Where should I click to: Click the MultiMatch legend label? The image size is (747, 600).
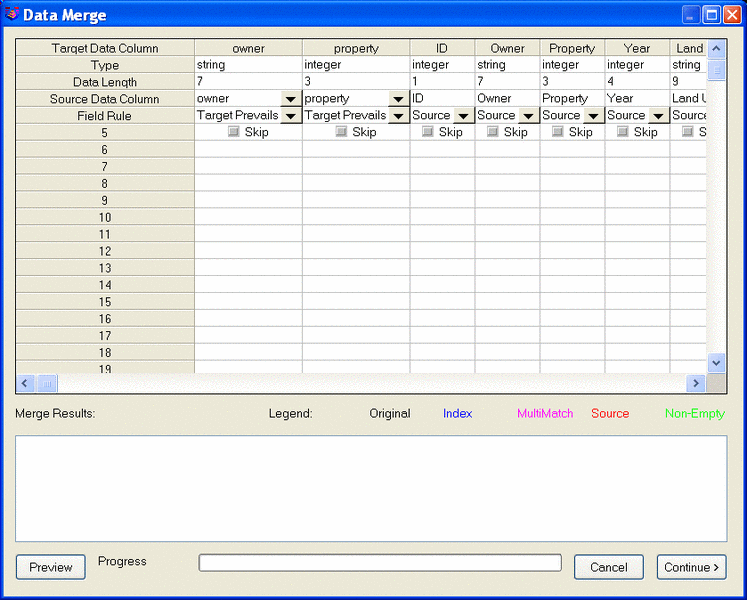pos(545,413)
